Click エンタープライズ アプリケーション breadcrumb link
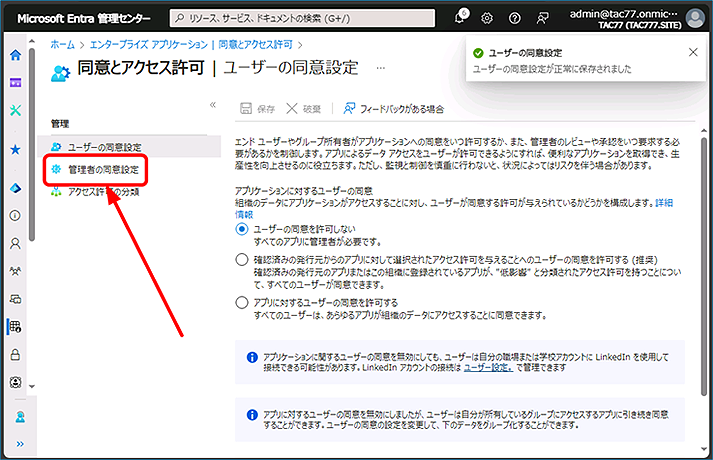 [149, 45]
